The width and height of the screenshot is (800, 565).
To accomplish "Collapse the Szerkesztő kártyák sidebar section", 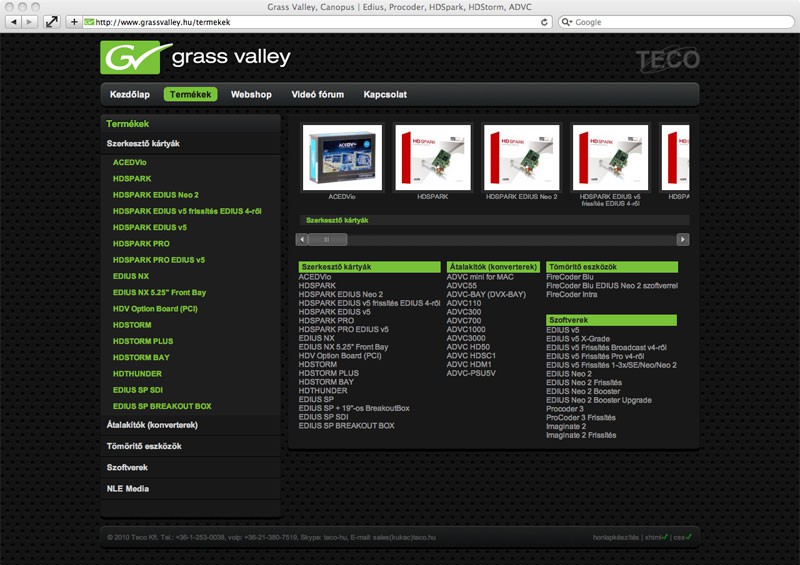I will 143,144.
